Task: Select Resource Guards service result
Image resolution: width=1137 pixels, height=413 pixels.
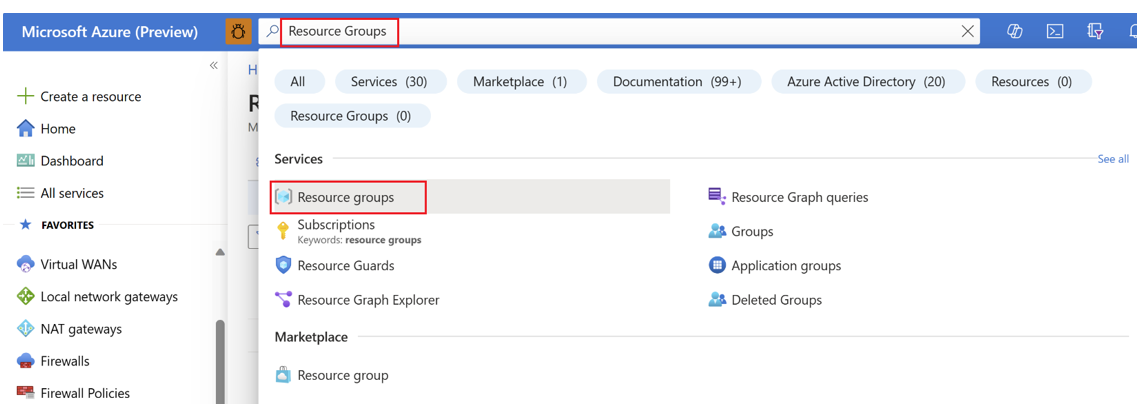Action: pyautogui.click(x=345, y=266)
